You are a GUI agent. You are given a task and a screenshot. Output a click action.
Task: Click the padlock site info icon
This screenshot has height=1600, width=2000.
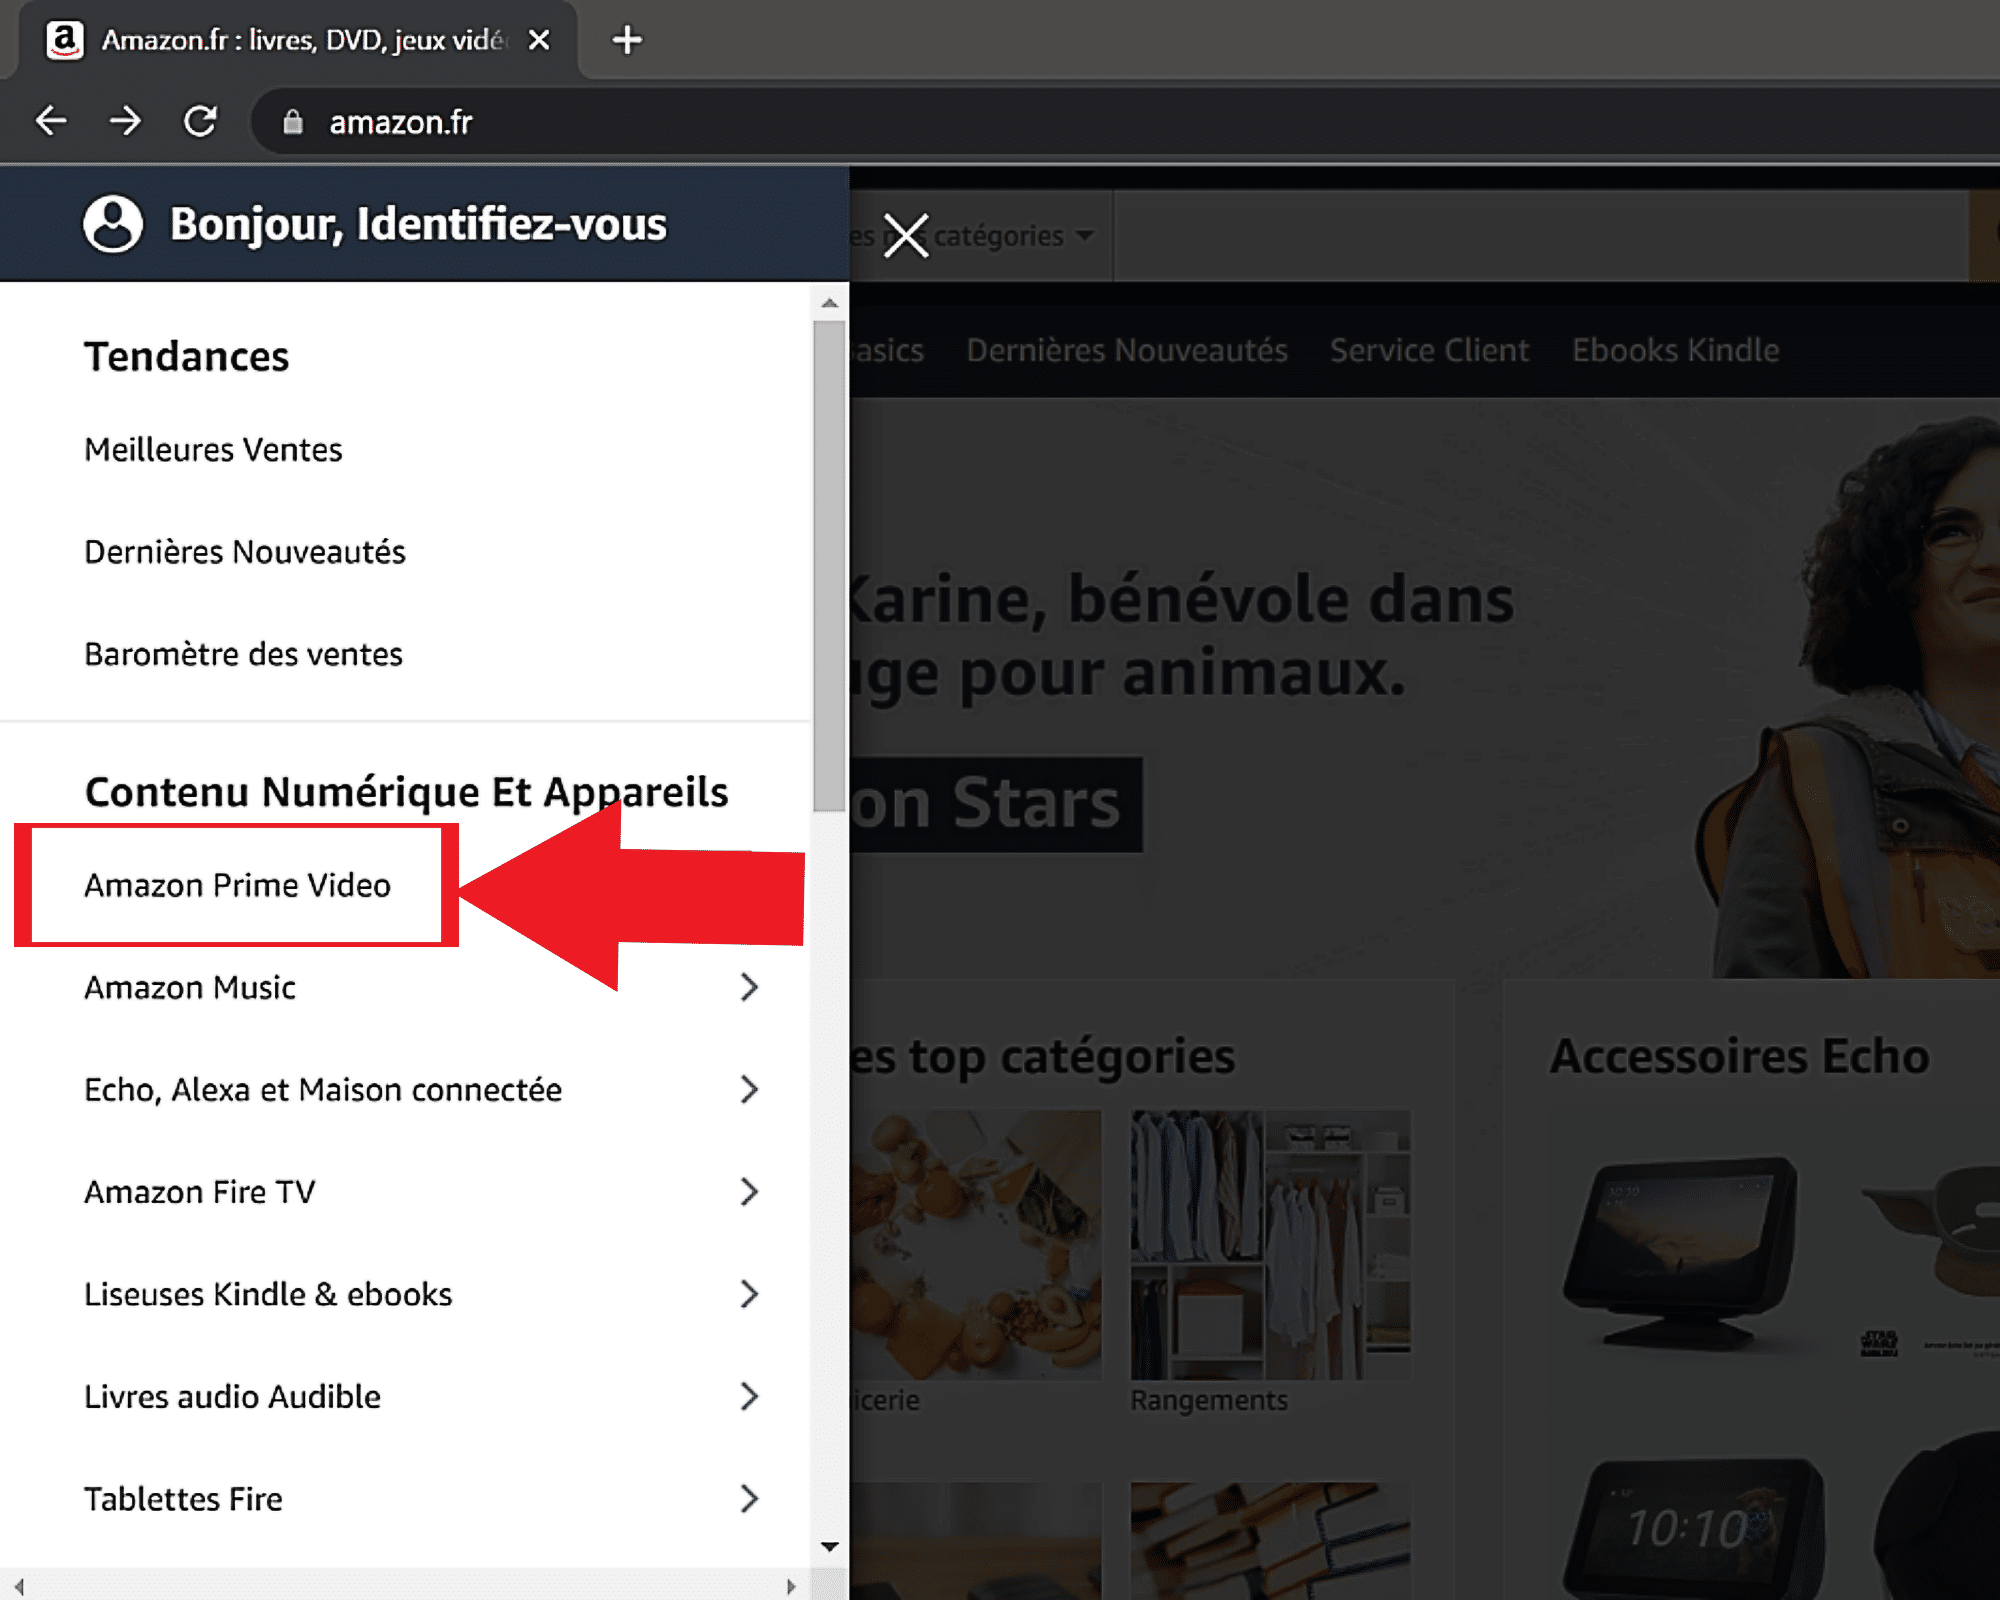[x=292, y=122]
